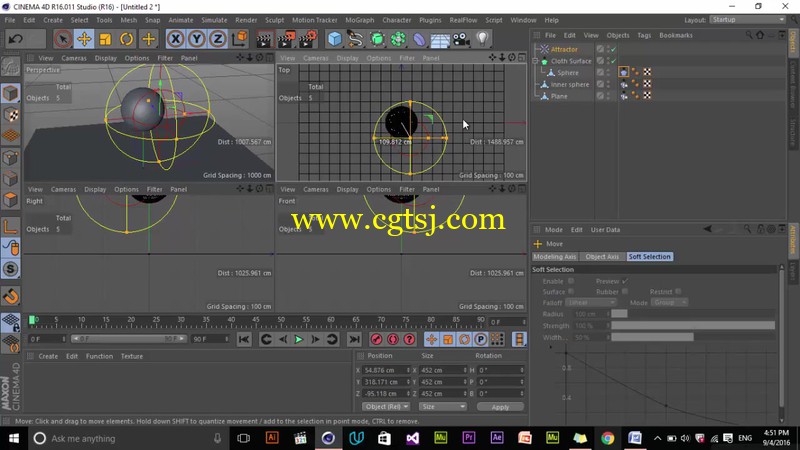Click Position X value field
Screen dimensions: 800x450
click(x=384, y=370)
